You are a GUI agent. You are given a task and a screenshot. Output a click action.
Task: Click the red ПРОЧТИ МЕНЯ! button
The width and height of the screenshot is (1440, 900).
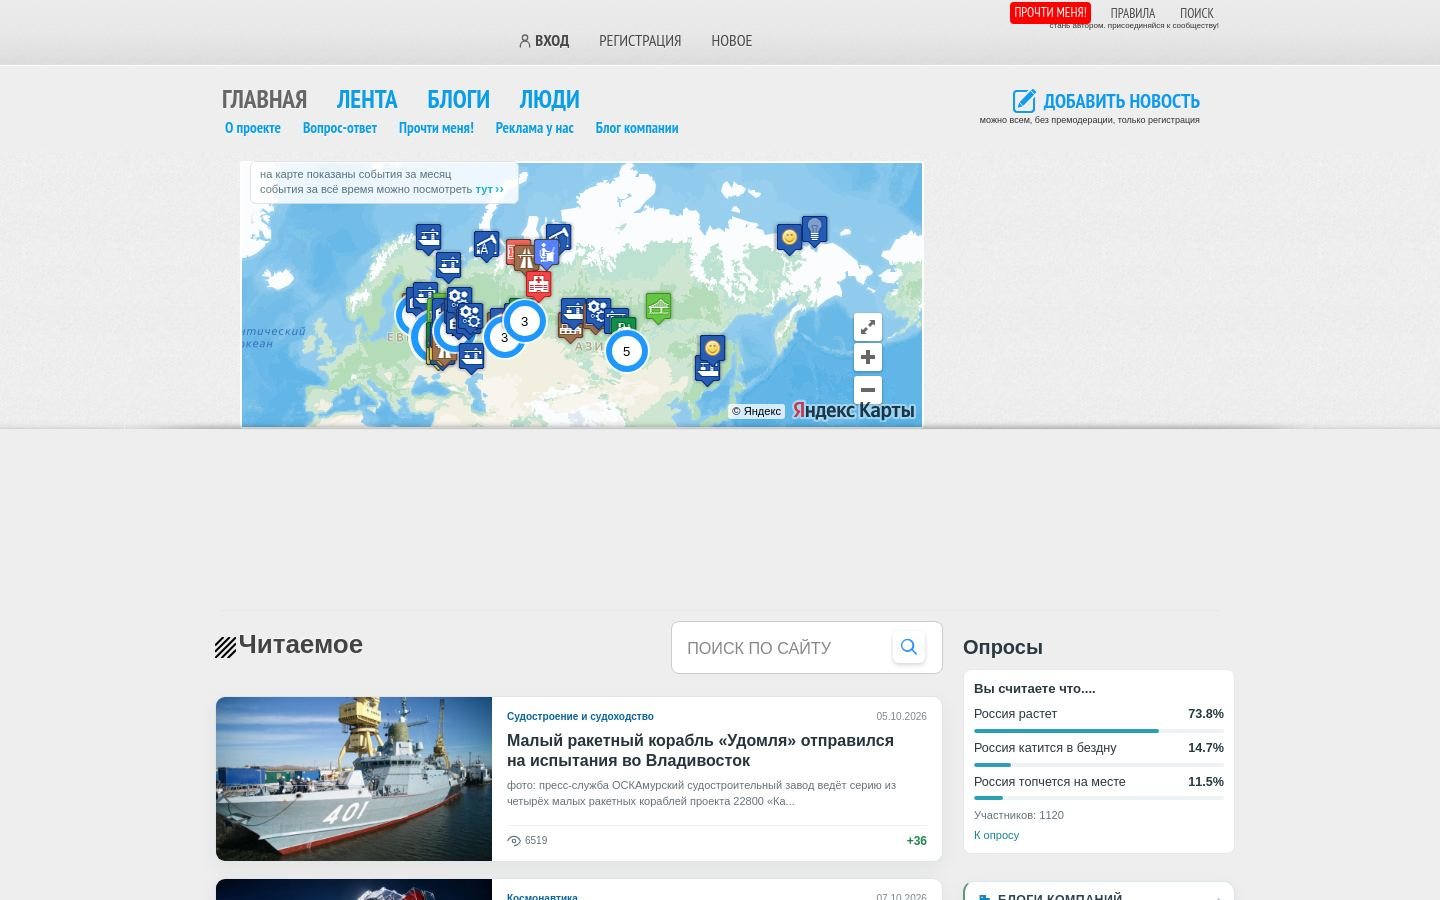point(1050,13)
